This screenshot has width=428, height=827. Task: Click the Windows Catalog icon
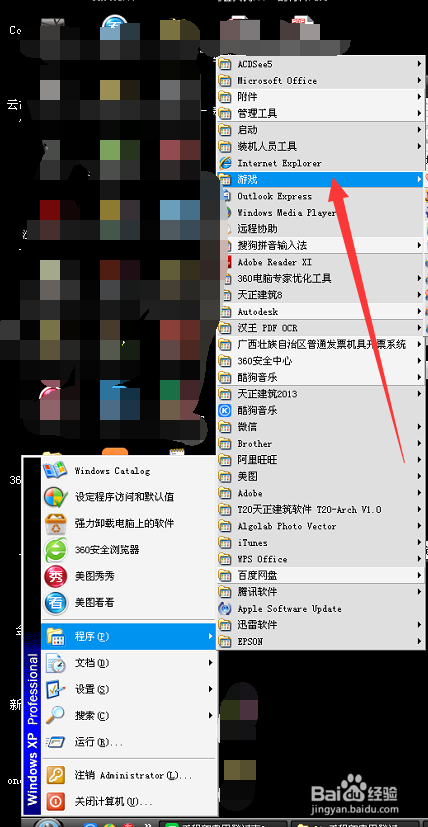pos(55,470)
